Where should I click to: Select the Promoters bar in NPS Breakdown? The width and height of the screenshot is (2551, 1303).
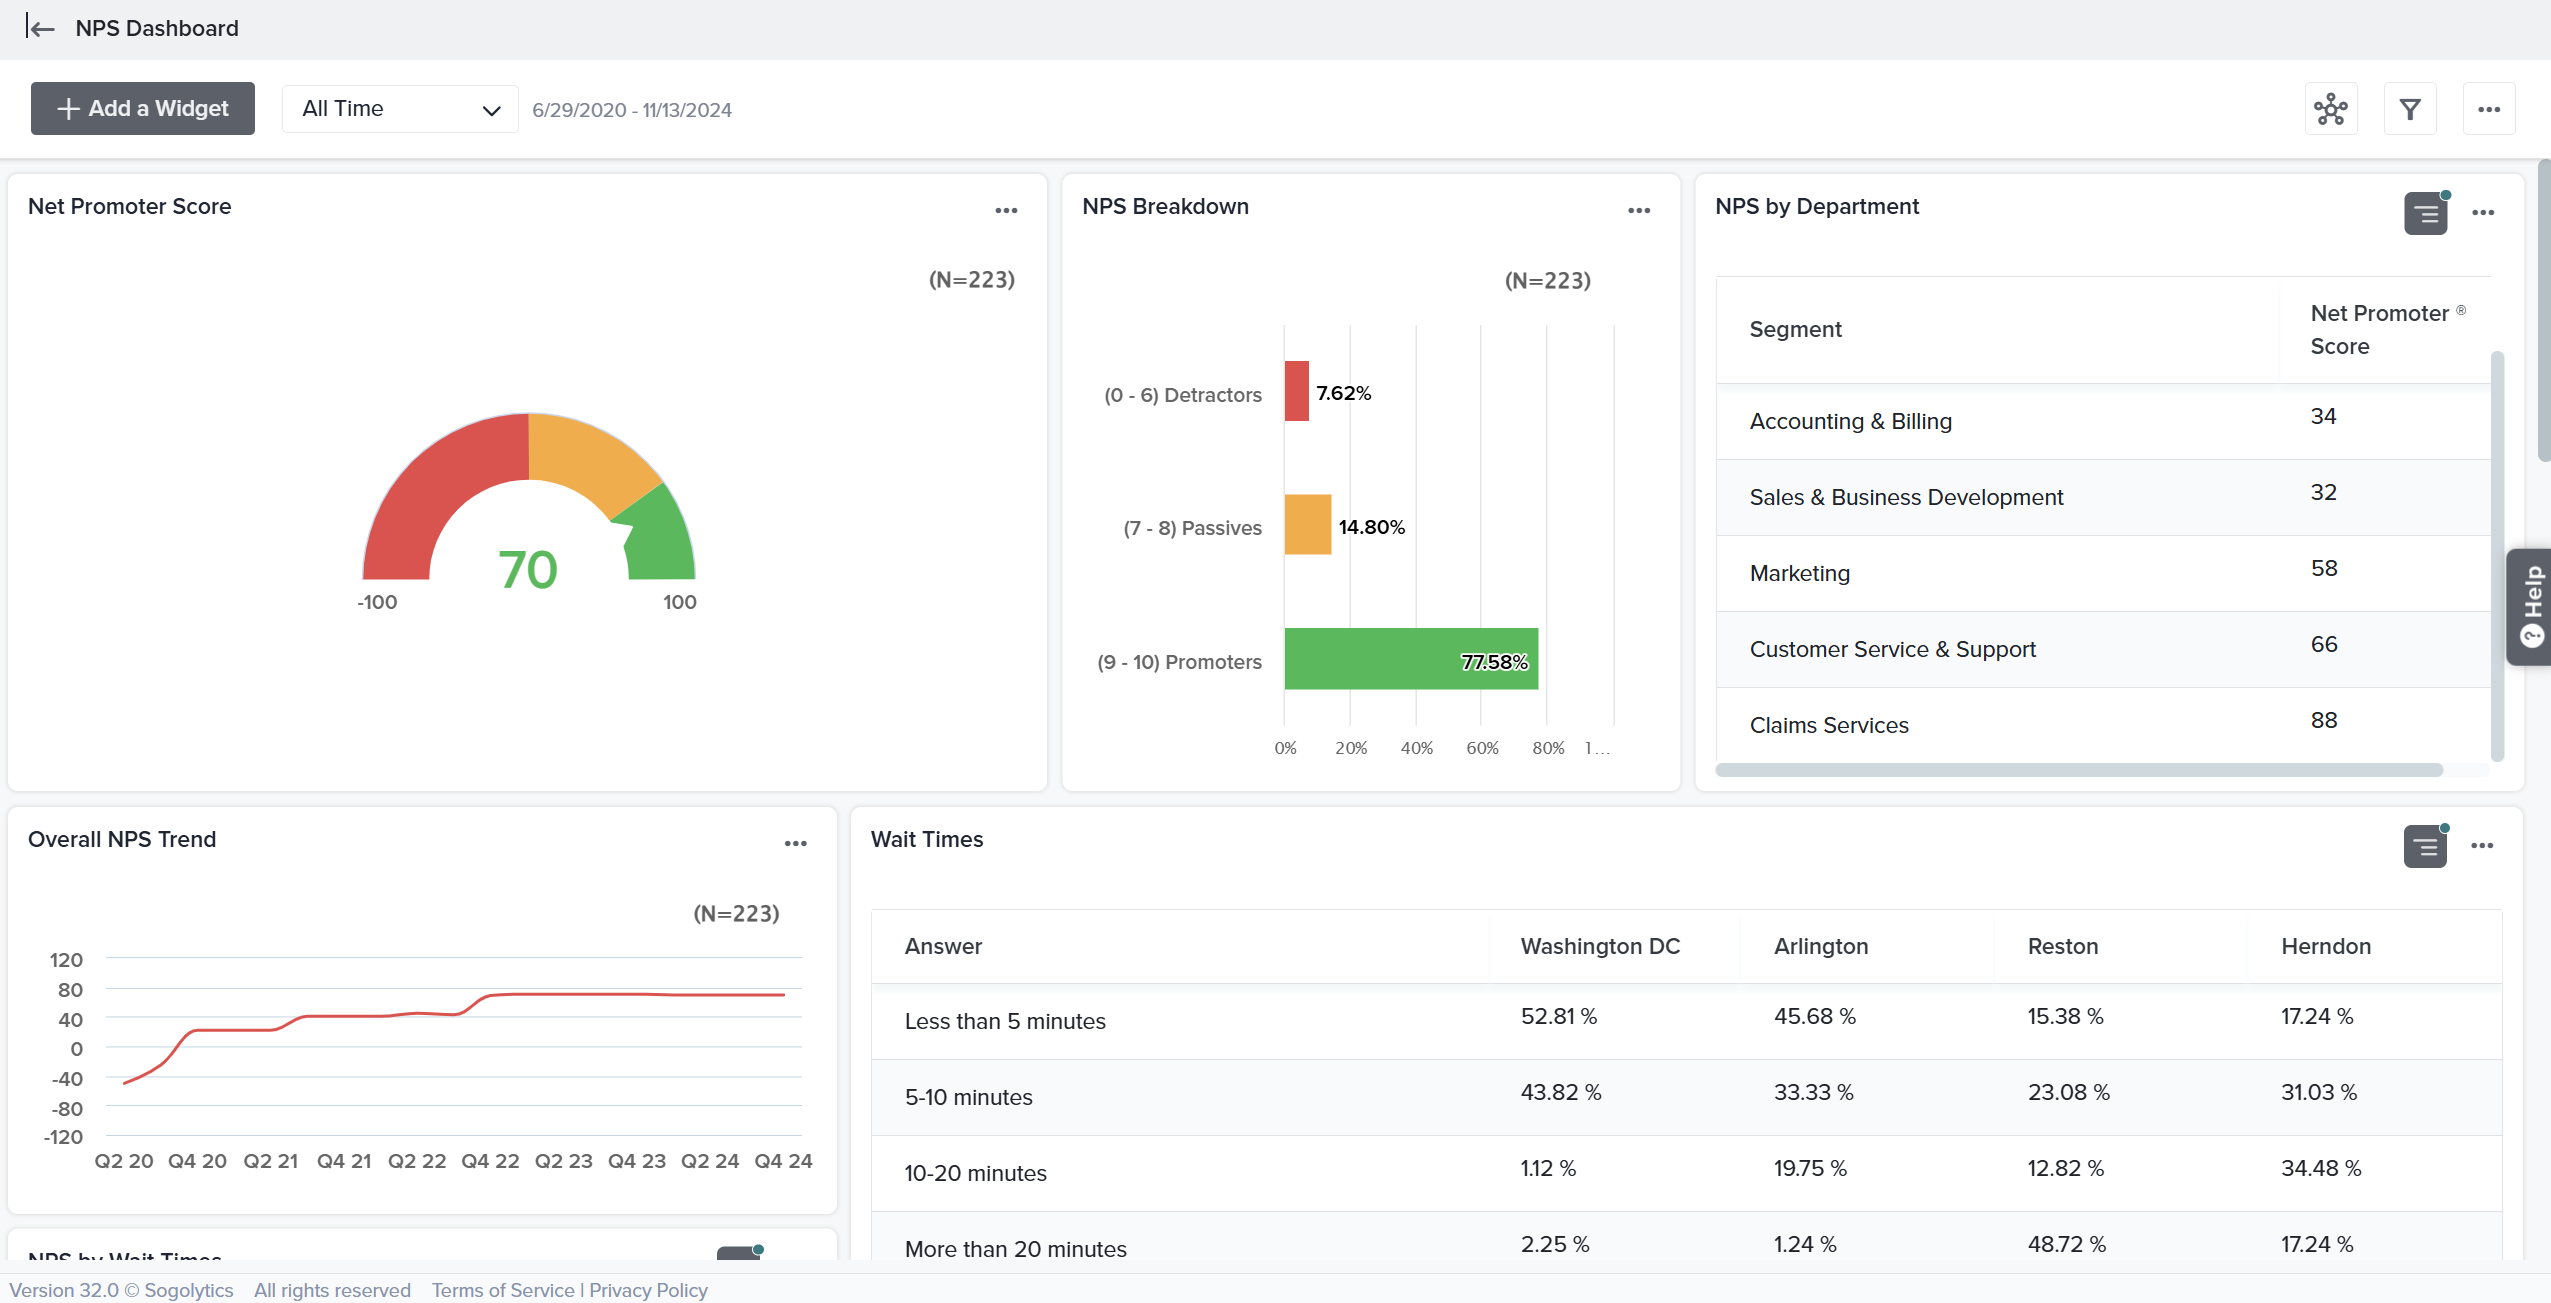1410,660
